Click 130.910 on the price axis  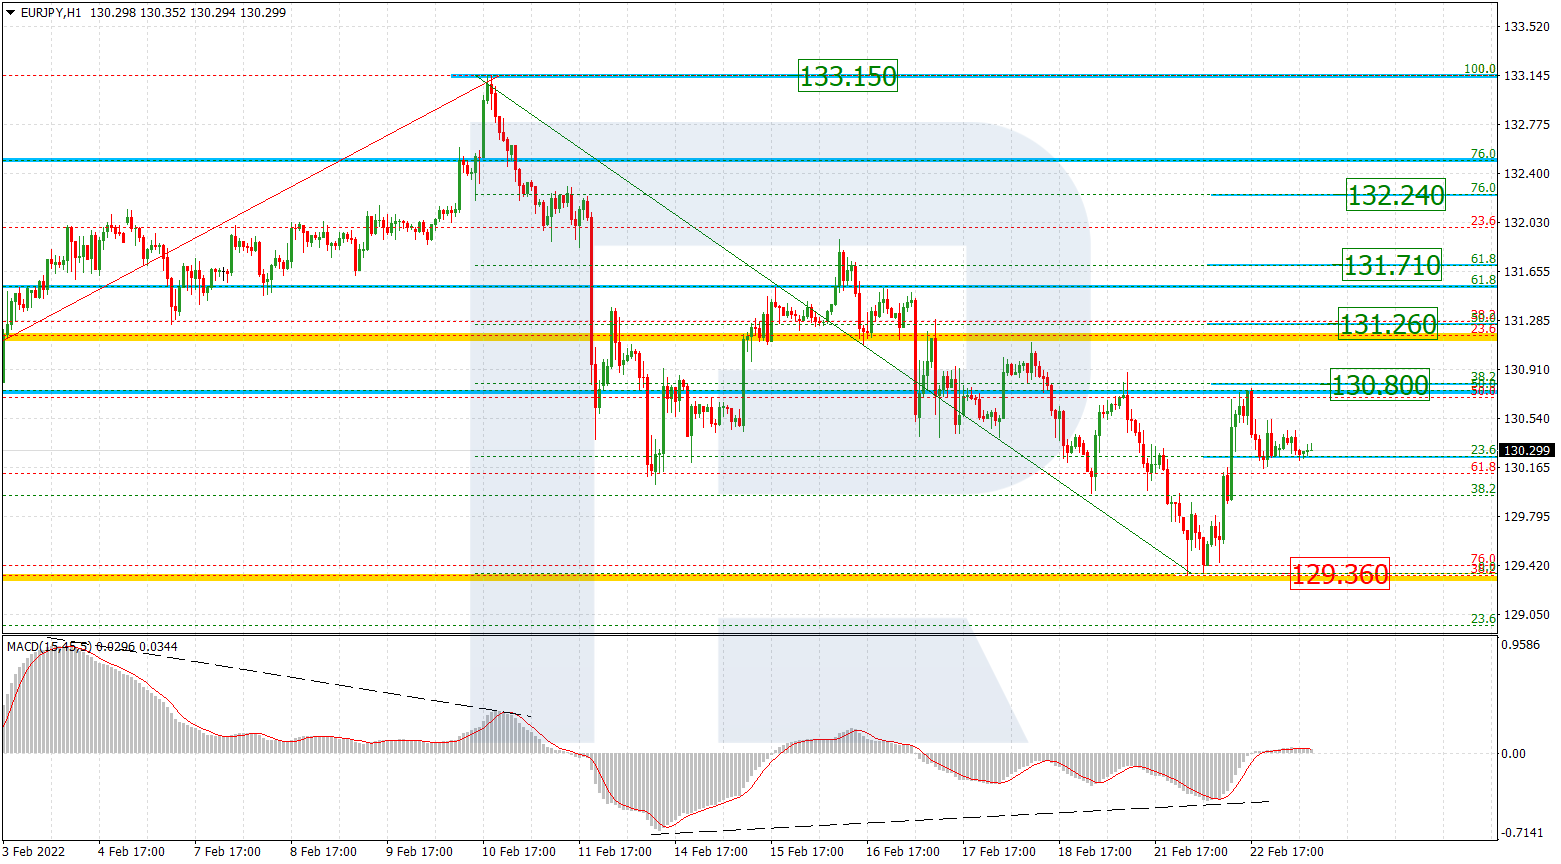click(1527, 370)
